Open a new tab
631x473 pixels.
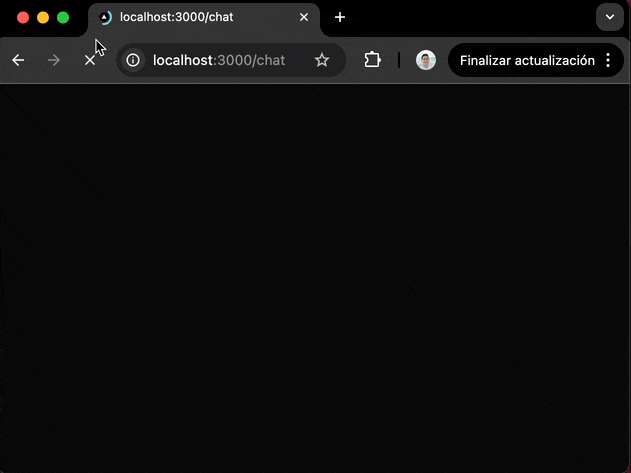click(340, 17)
